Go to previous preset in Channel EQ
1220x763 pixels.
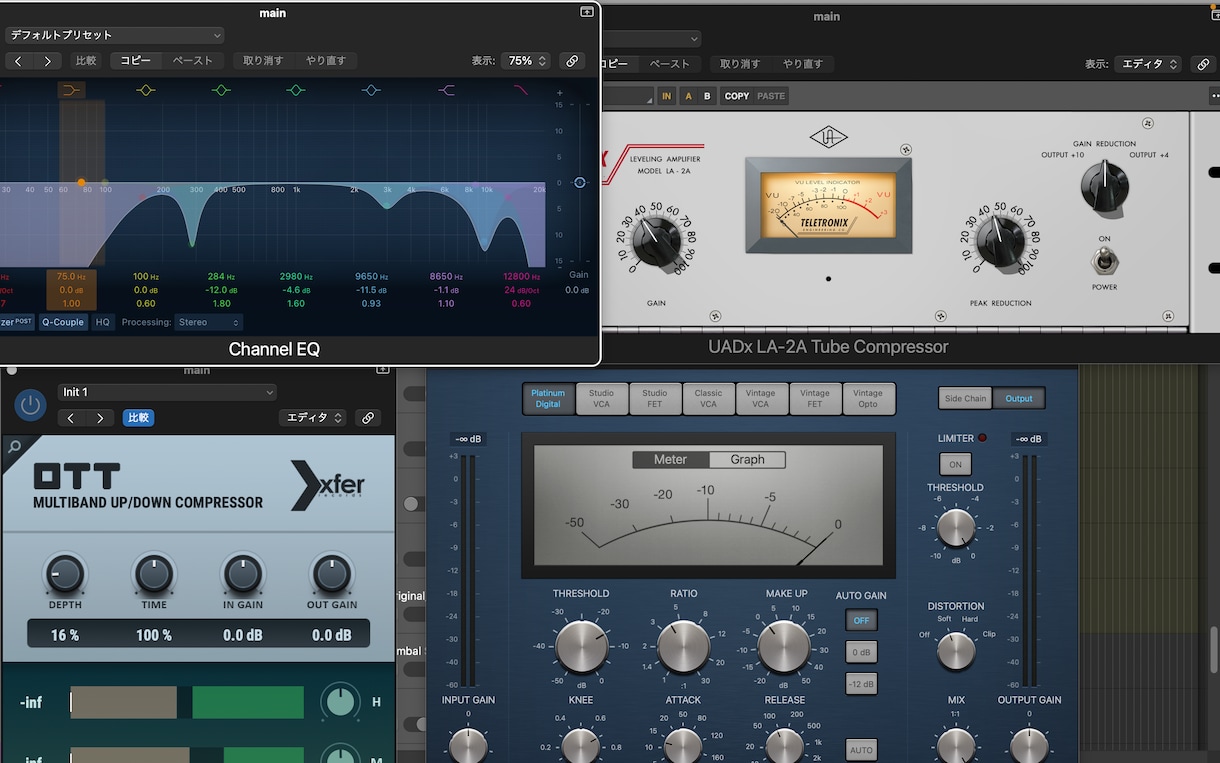coord(19,61)
